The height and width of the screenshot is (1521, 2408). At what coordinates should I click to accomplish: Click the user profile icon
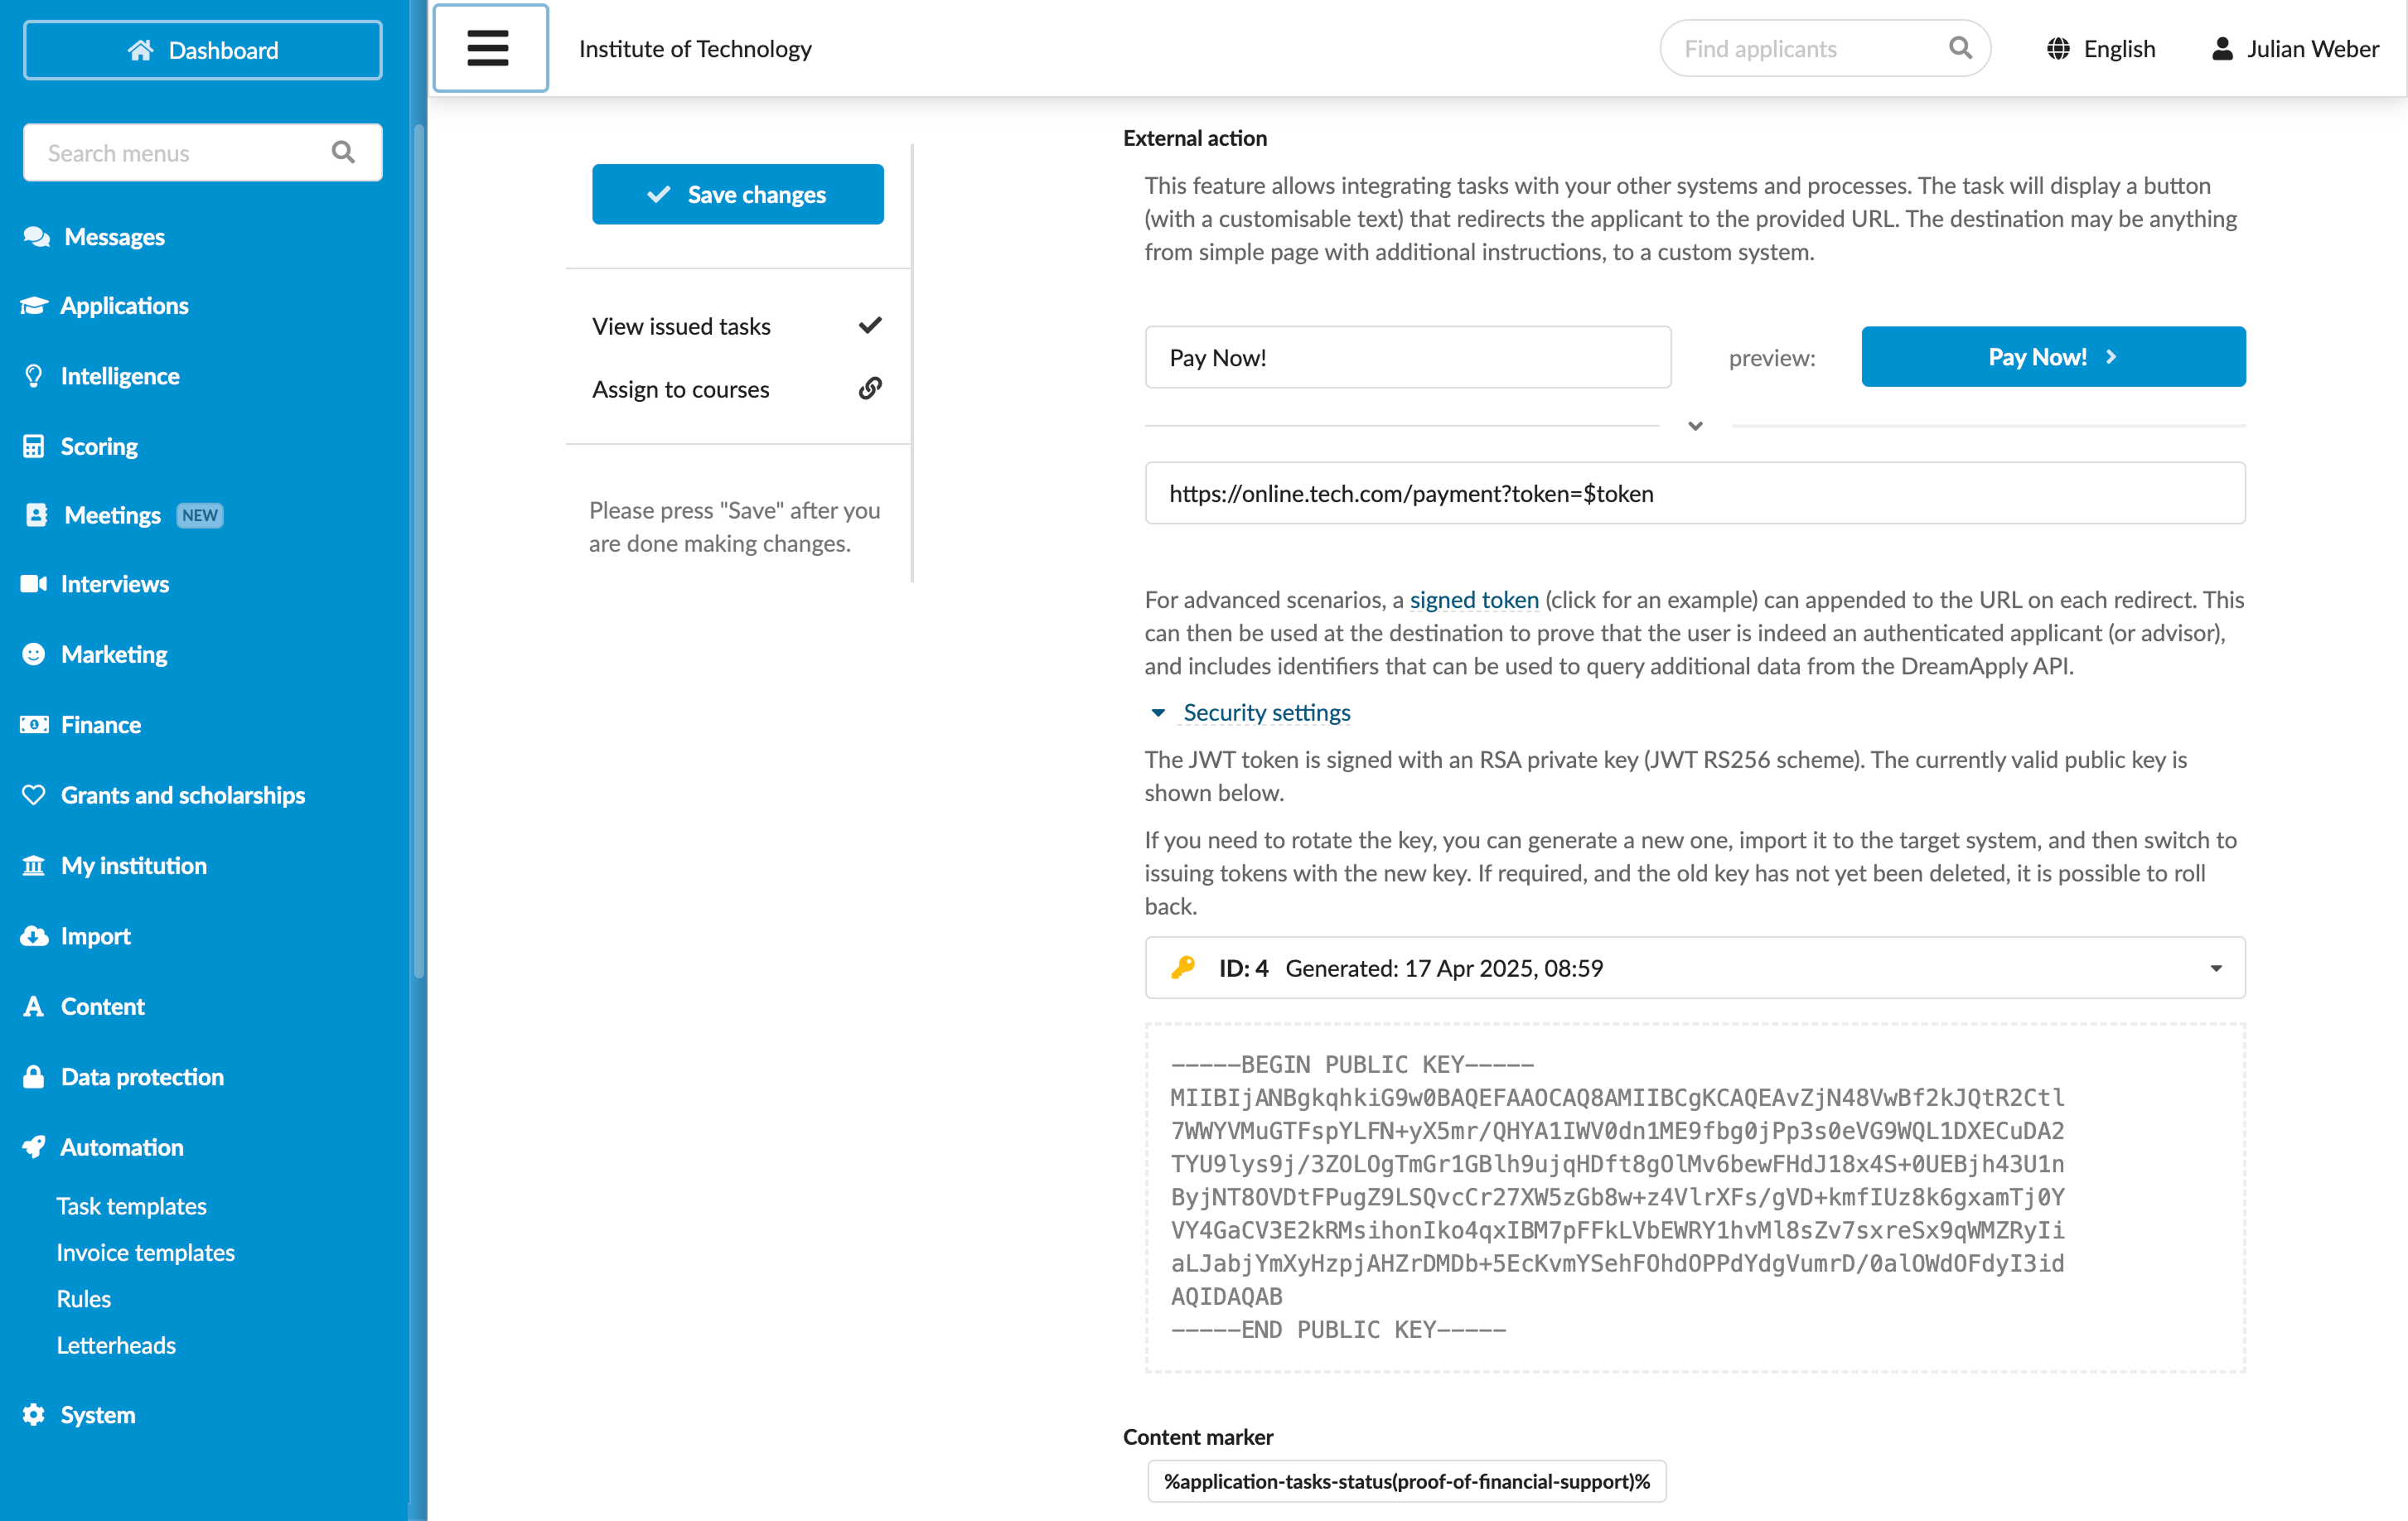(x=2222, y=49)
